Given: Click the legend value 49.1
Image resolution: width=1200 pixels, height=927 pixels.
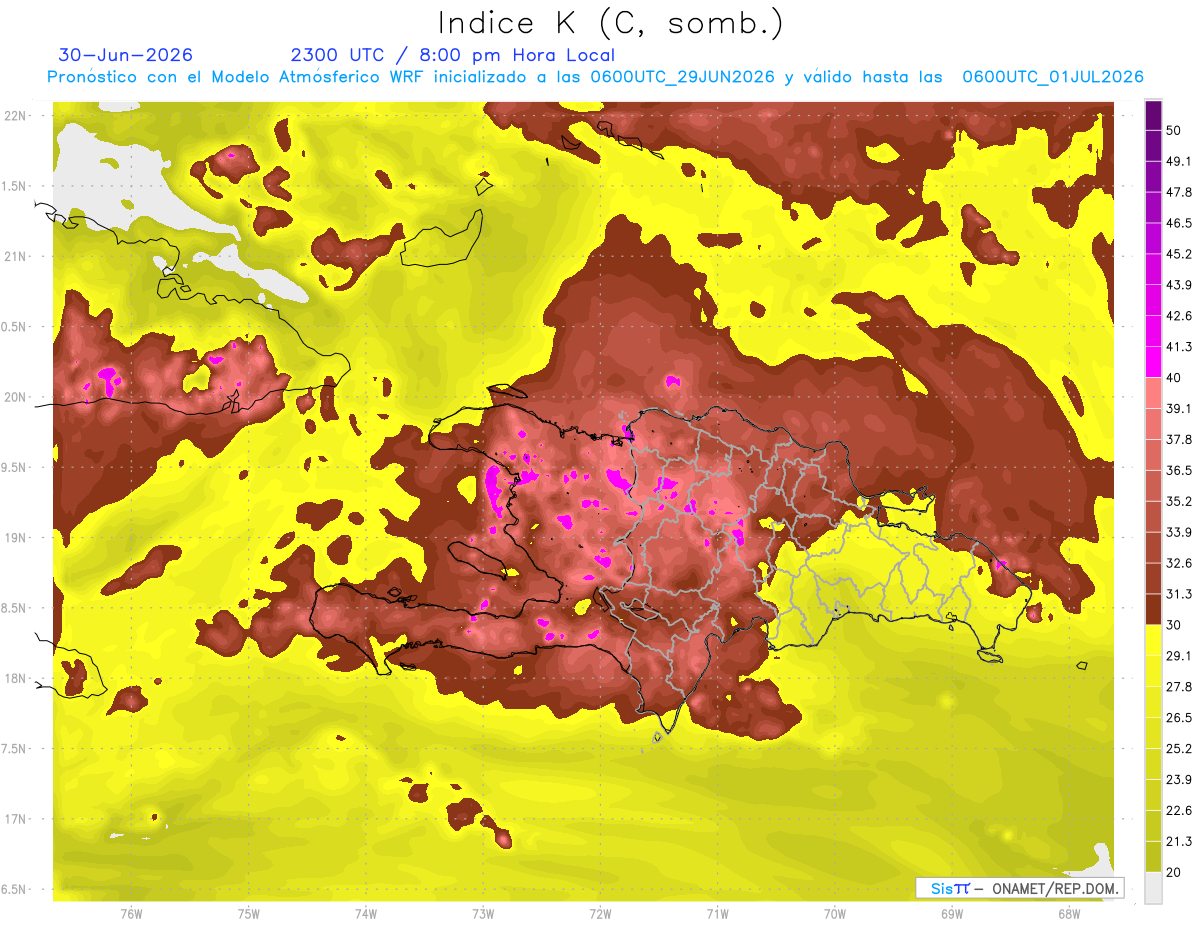Looking at the screenshot, I should click(1178, 161).
